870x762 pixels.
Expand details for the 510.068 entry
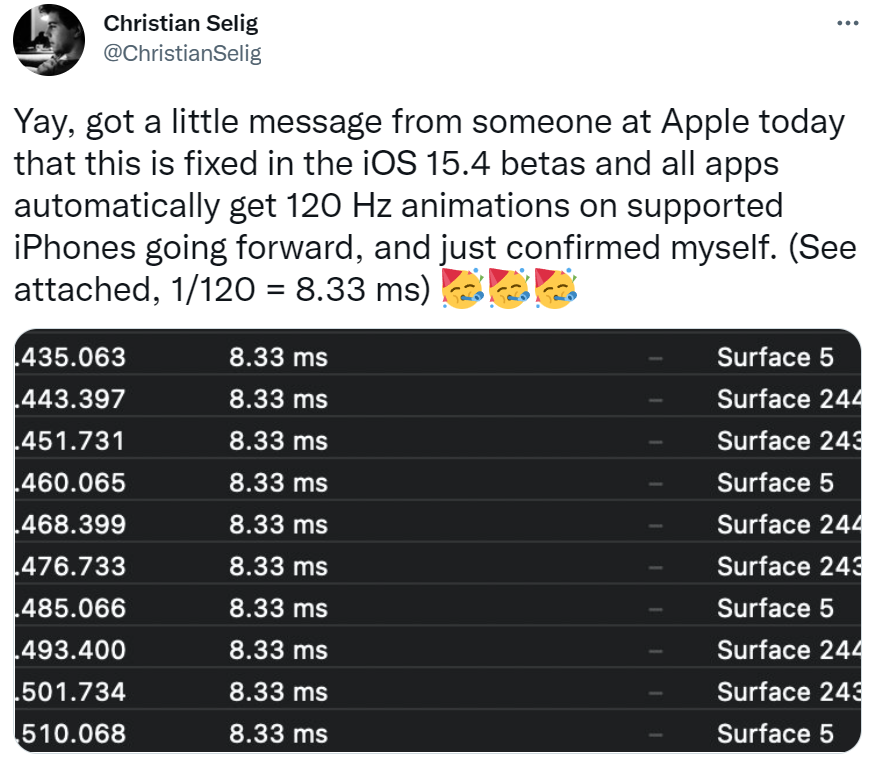(435, 733)
